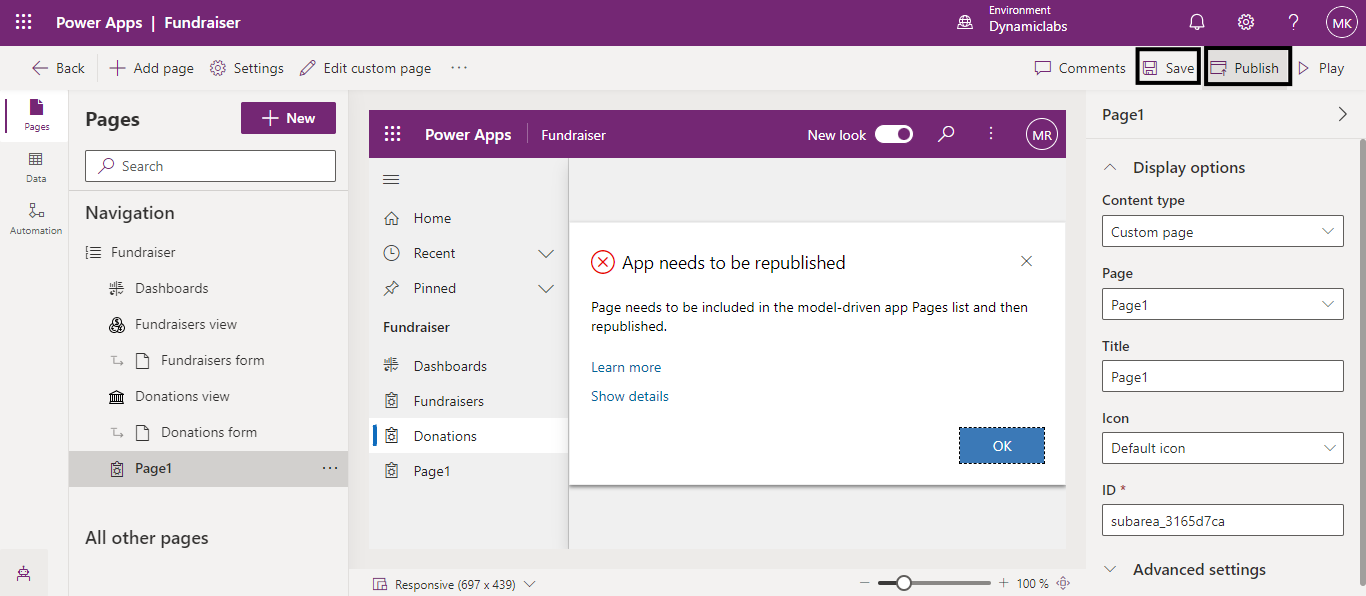This screenshot has height=596, width=1366.
Task: Open the settings gear in header
Action: point(1245,22)
